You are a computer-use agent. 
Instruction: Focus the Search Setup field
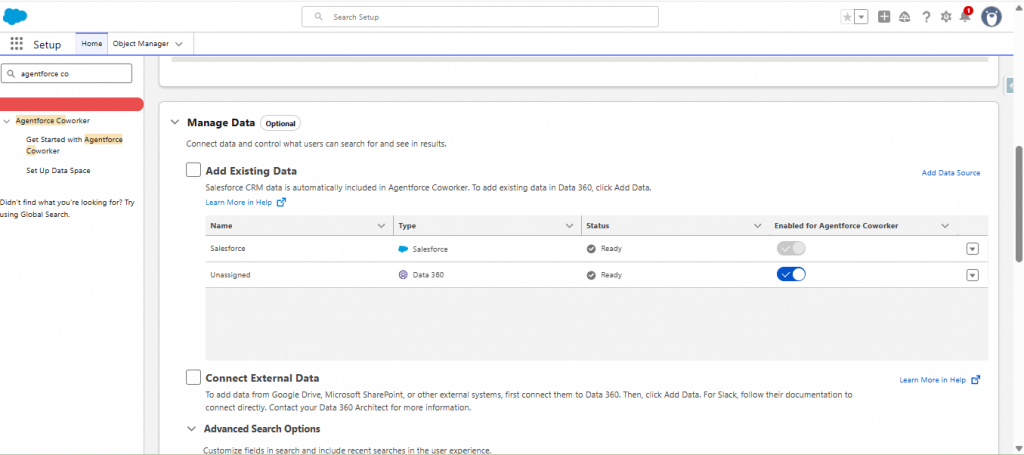pyautogui.click(x=480, y=17)
